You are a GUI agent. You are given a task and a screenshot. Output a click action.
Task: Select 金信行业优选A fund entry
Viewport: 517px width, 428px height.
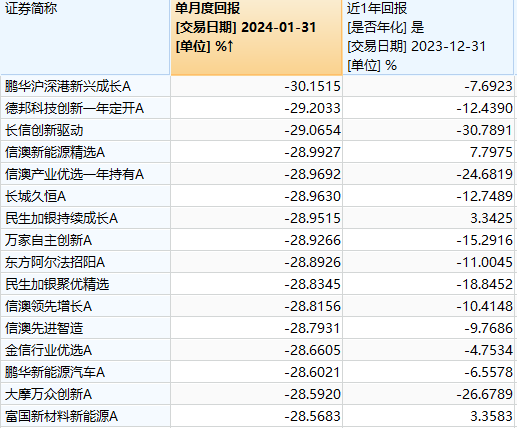coord(48,351)
